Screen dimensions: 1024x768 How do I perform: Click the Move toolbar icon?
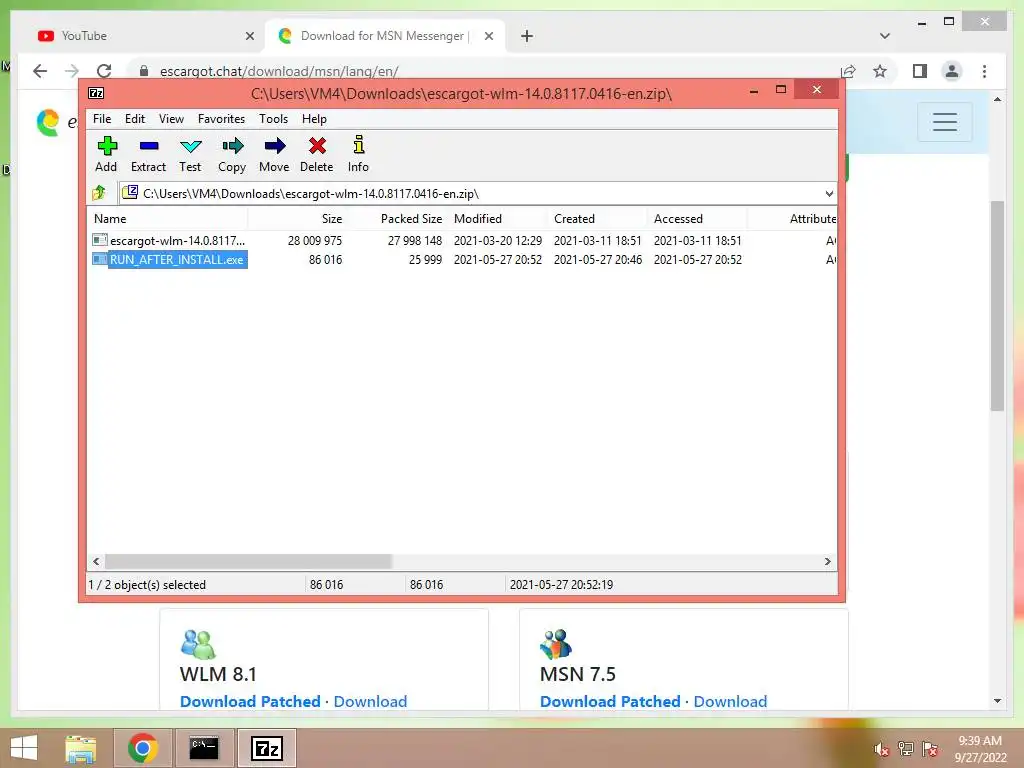pyautogui.click(x=274, y=154)
